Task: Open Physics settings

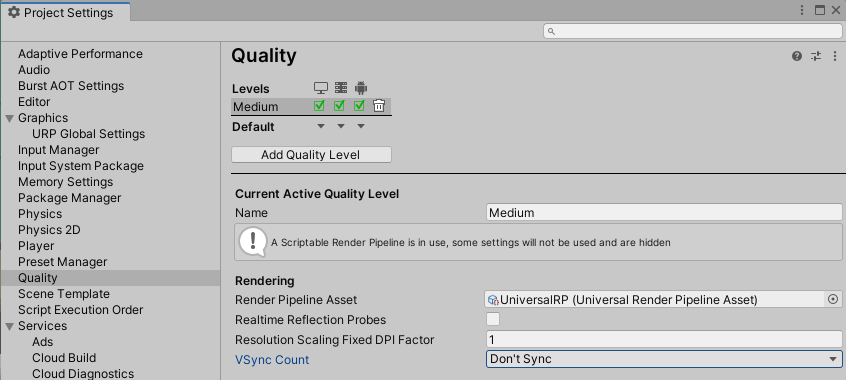Action: (40, 214)
